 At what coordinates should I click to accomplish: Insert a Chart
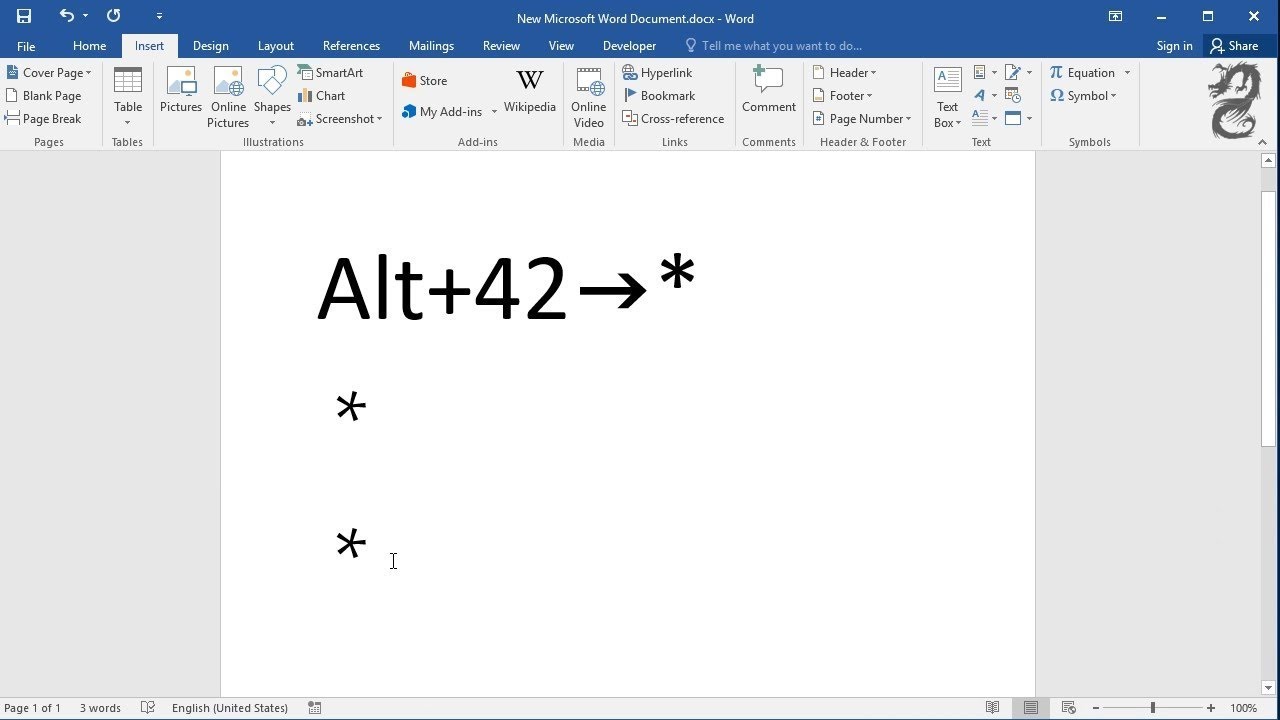pyautogui.click(x=321, y=96)
